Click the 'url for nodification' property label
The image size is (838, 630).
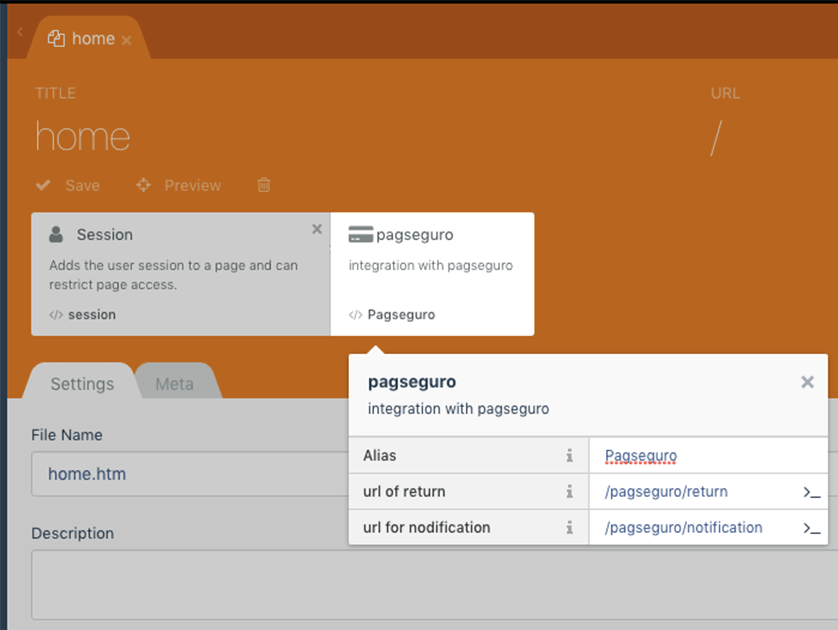point(426,527)
